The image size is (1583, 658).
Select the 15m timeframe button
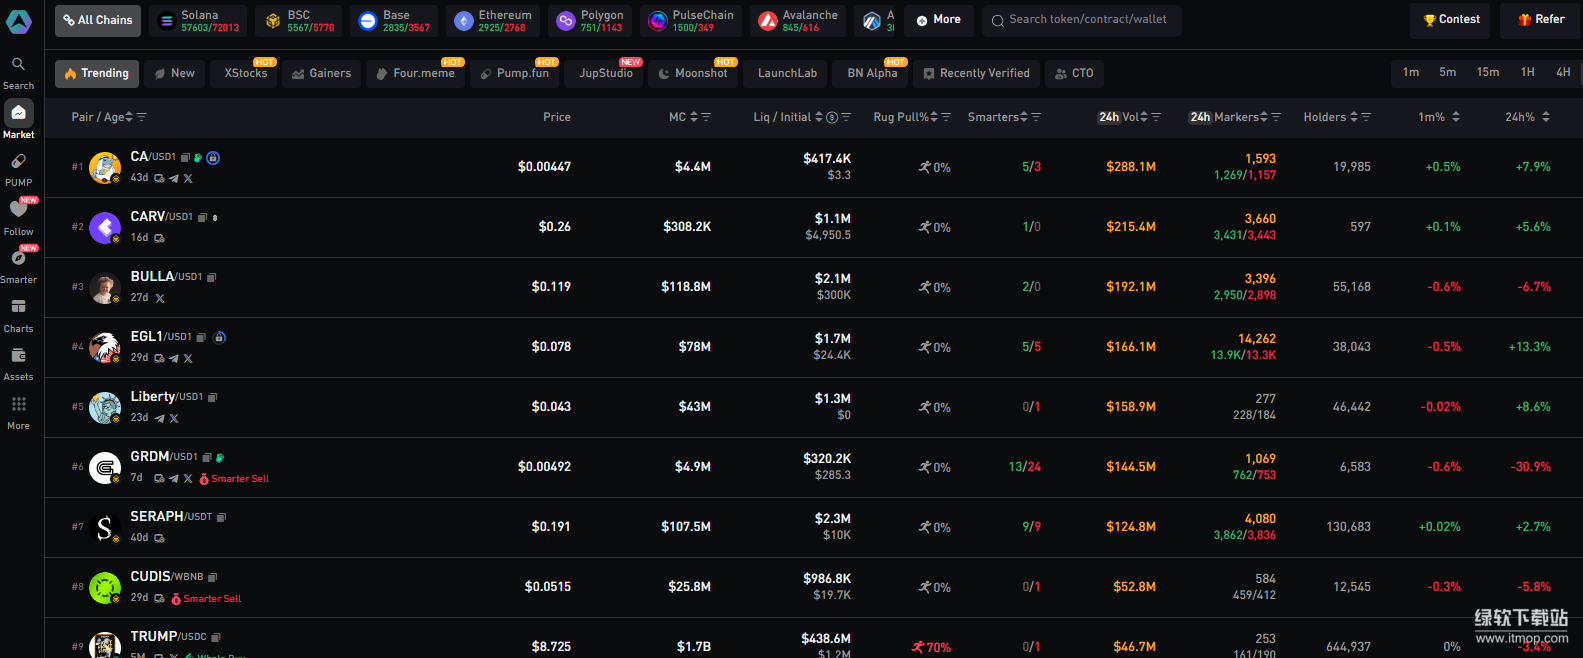pos(1487,72)
